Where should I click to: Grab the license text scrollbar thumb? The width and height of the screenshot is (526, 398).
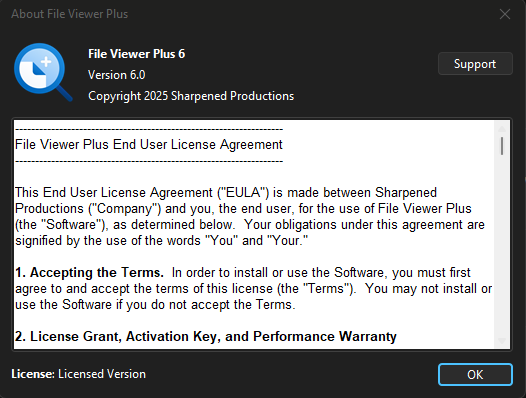pyautogui.click(x=502, y=146)
